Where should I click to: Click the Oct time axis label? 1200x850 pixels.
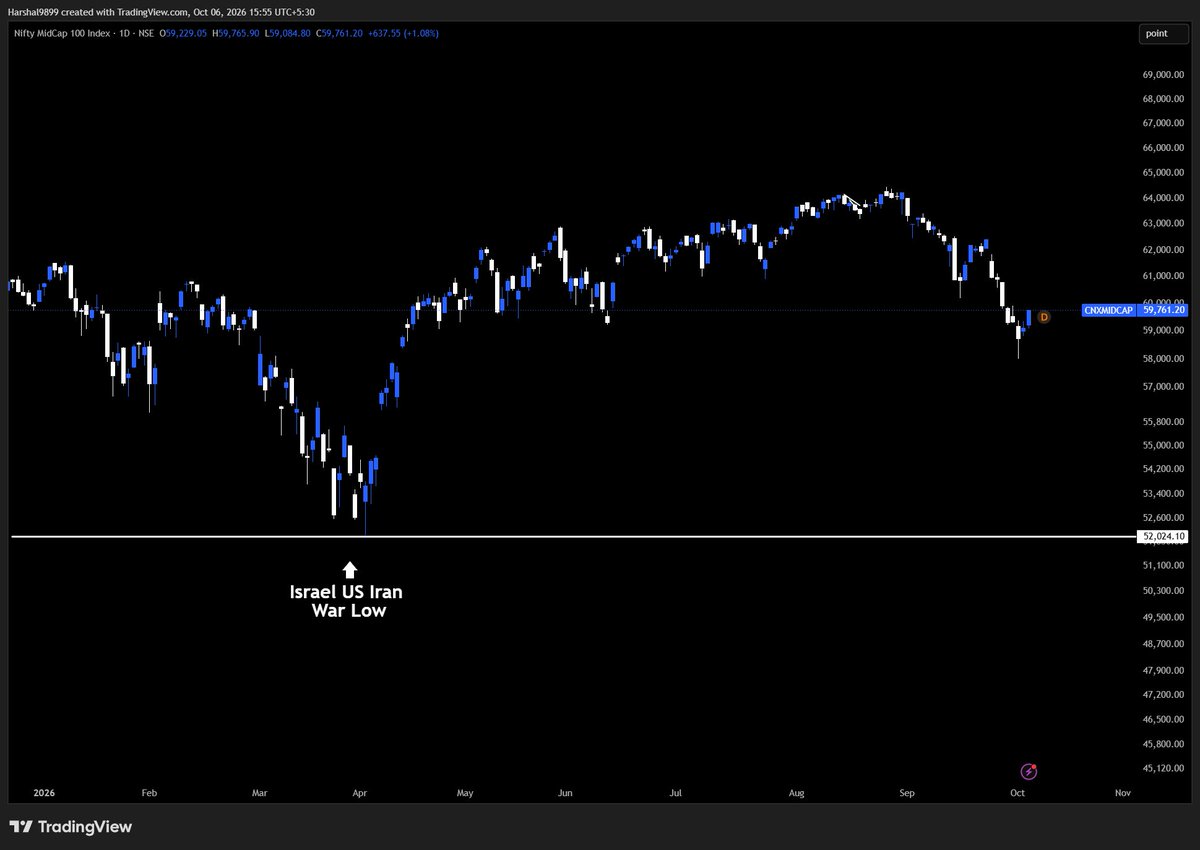tap(1017, 793)
